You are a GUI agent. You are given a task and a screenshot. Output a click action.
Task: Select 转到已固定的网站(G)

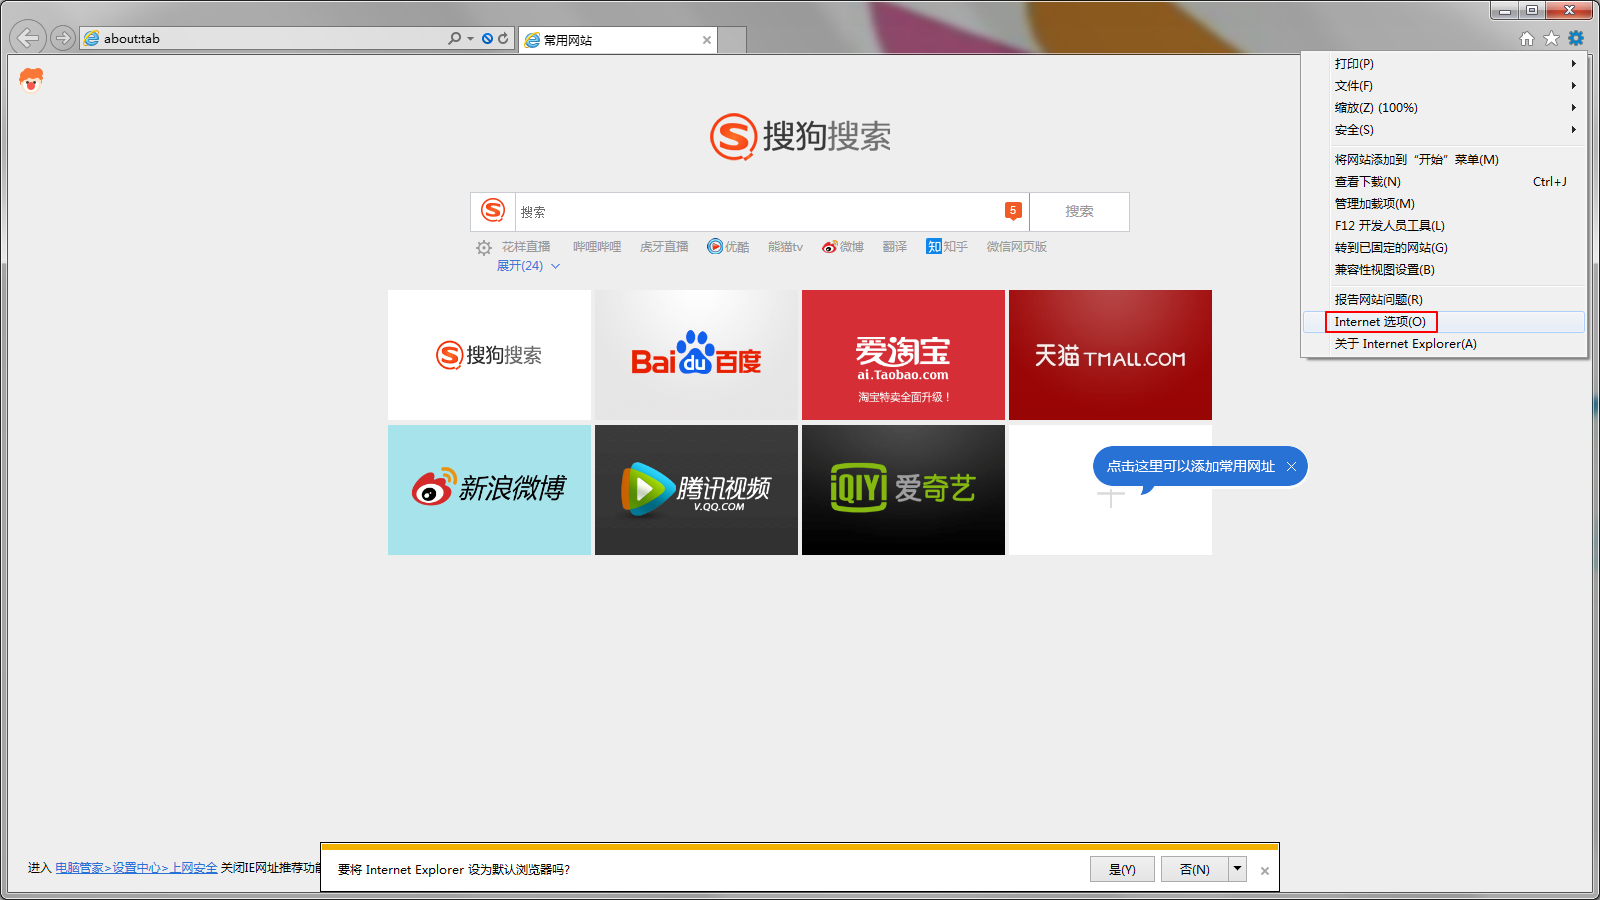click(1445, 247)
